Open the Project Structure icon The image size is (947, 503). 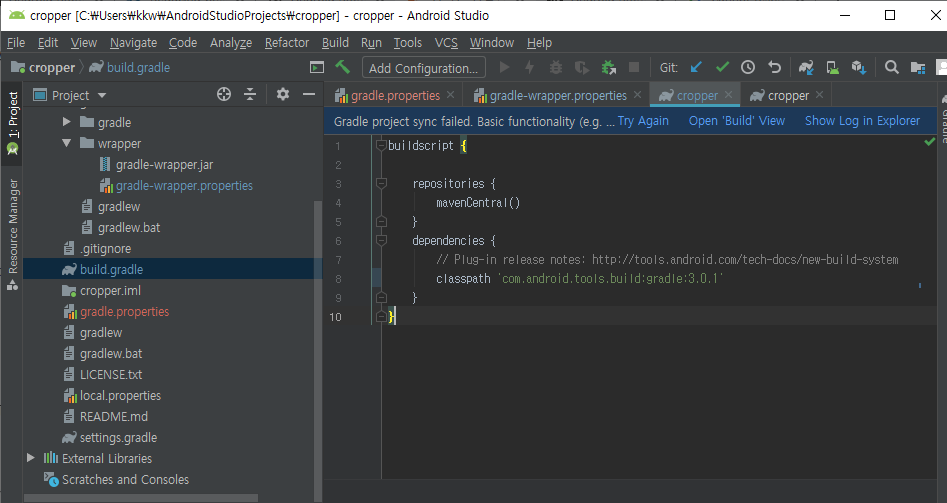[918, 68]
